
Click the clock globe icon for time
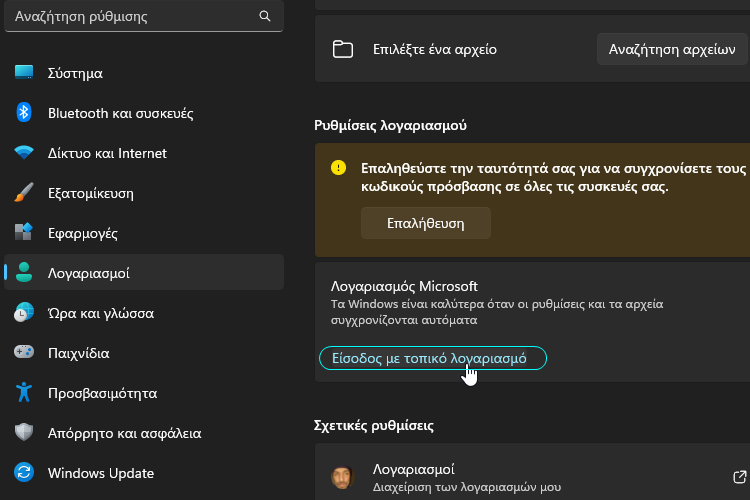click(24, 312)
